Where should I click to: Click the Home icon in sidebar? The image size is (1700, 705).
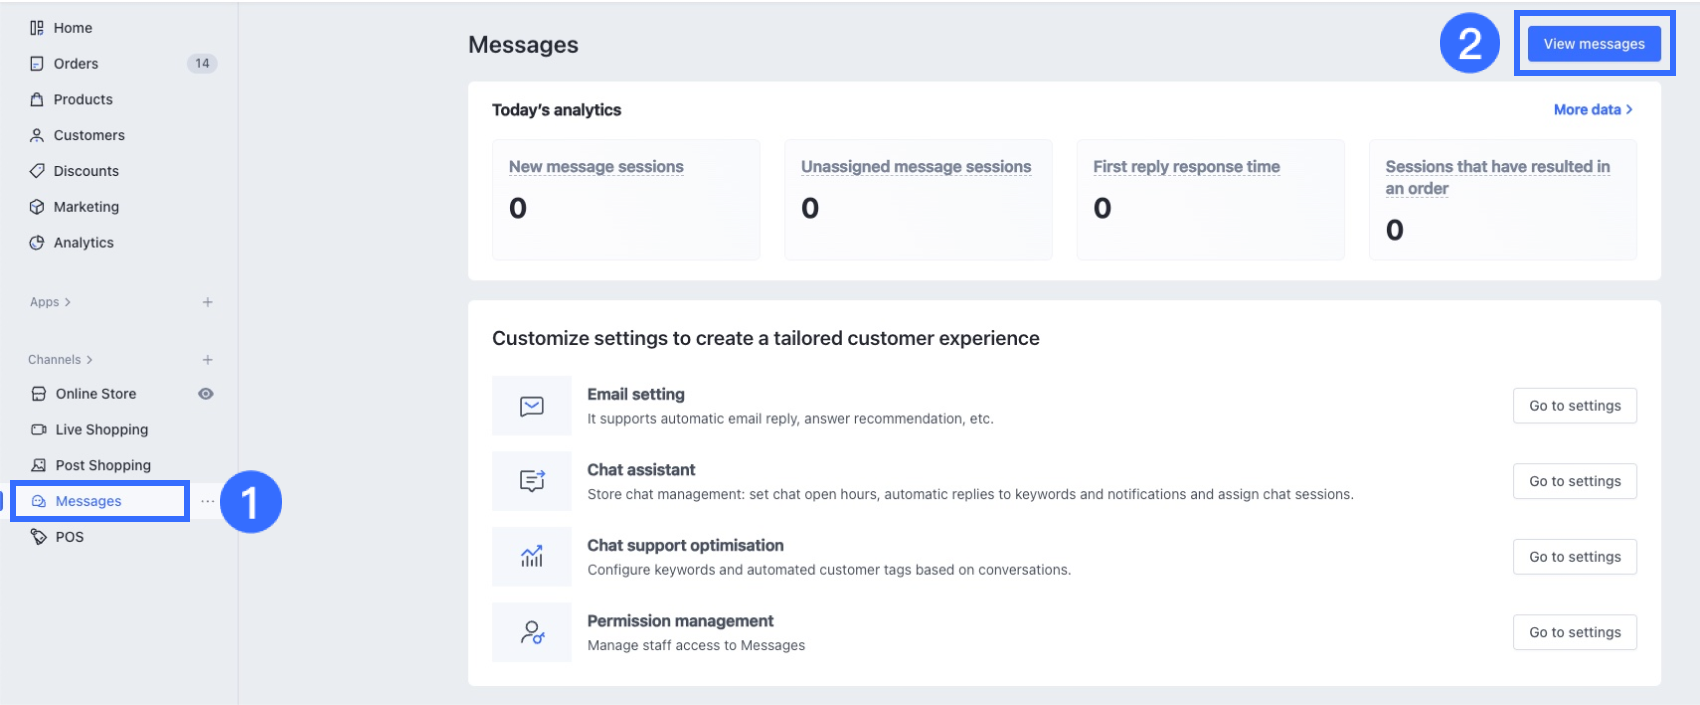click(x=37, y=28)
